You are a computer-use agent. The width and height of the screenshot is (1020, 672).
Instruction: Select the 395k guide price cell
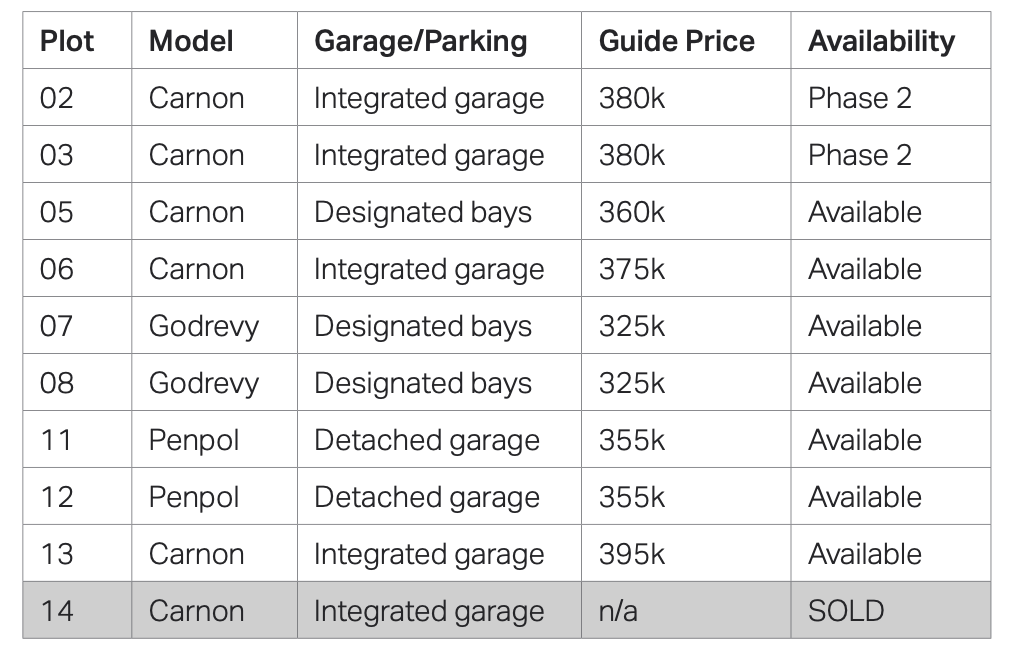click(x=632, y=554)
